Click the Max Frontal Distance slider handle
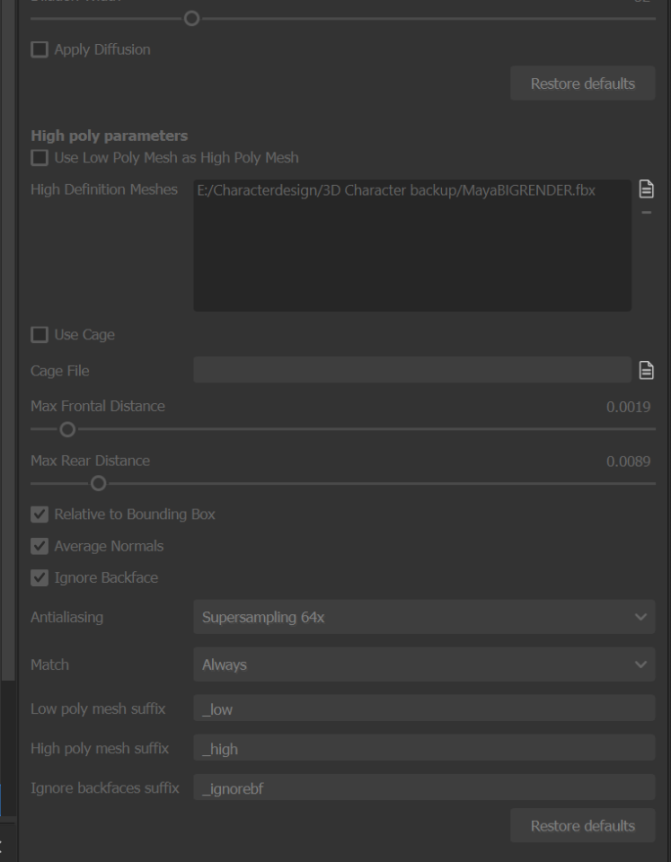Image resolution: width=671 pixels, height=862 pixels. tap(67, 430)
